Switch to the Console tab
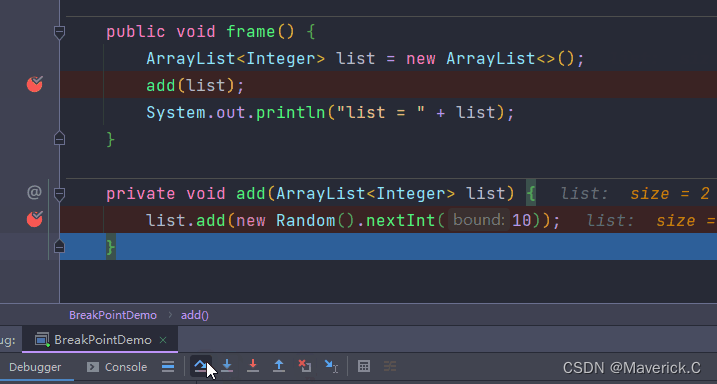Image resolution: width=717 pixels, height=384 pixels. pos(118,367)
